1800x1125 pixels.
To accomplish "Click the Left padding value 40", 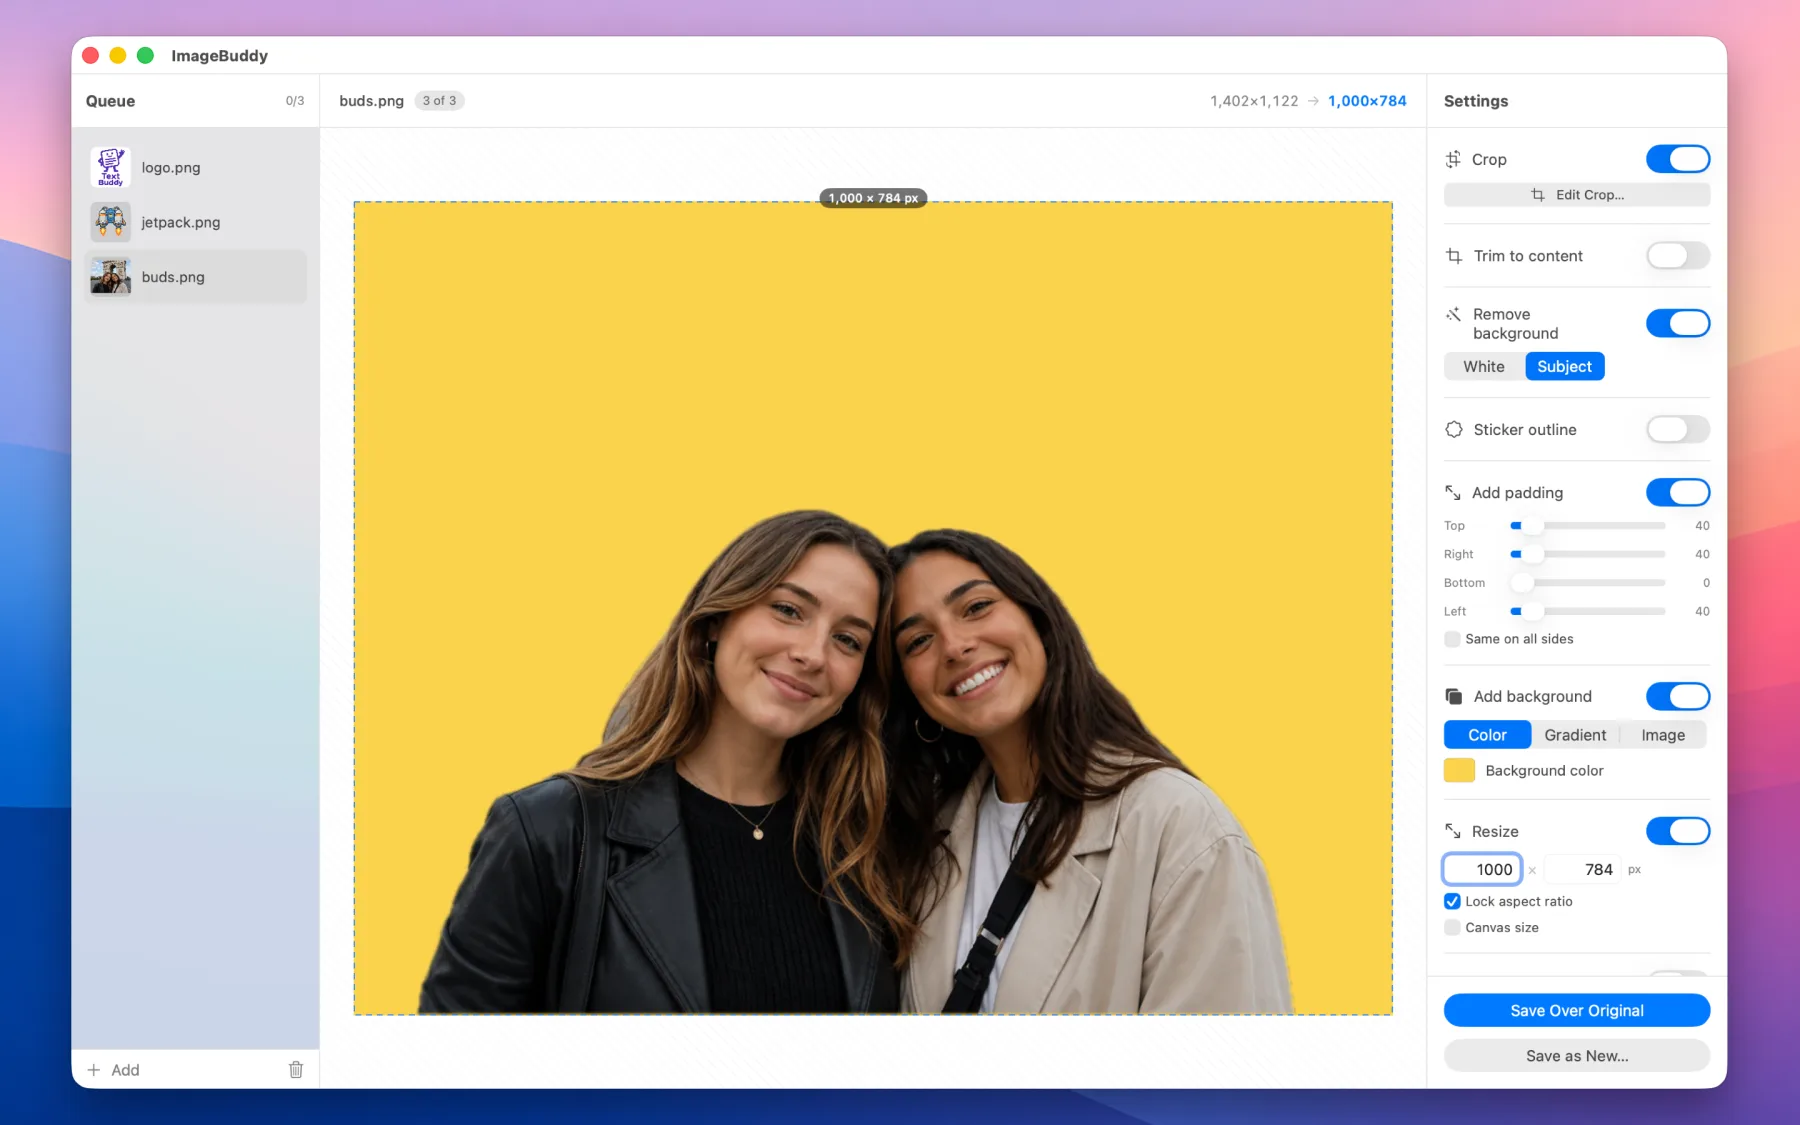I will click(1702, 611).
